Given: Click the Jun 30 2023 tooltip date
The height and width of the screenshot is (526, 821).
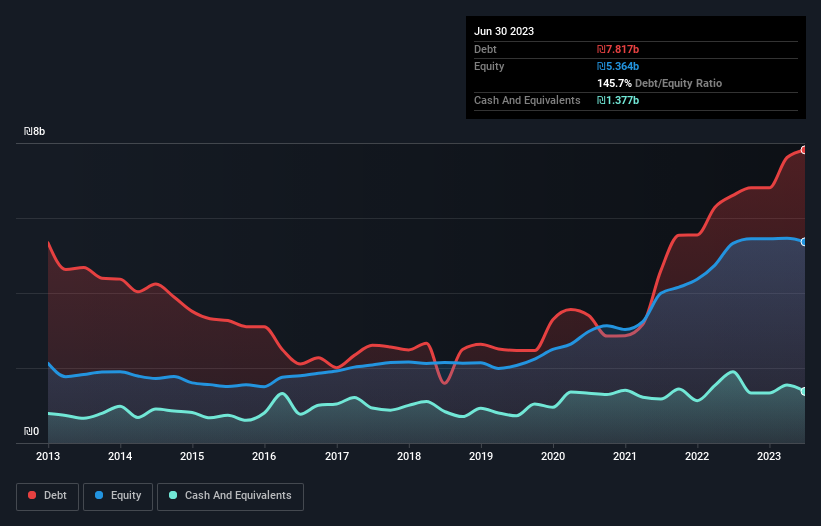Looking at the screenshot, I should point(504,31).
